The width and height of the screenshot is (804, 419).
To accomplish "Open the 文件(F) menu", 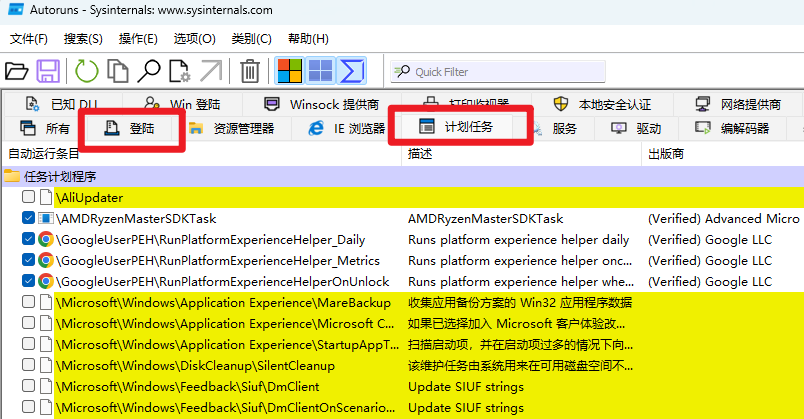I will coord(29,39).
